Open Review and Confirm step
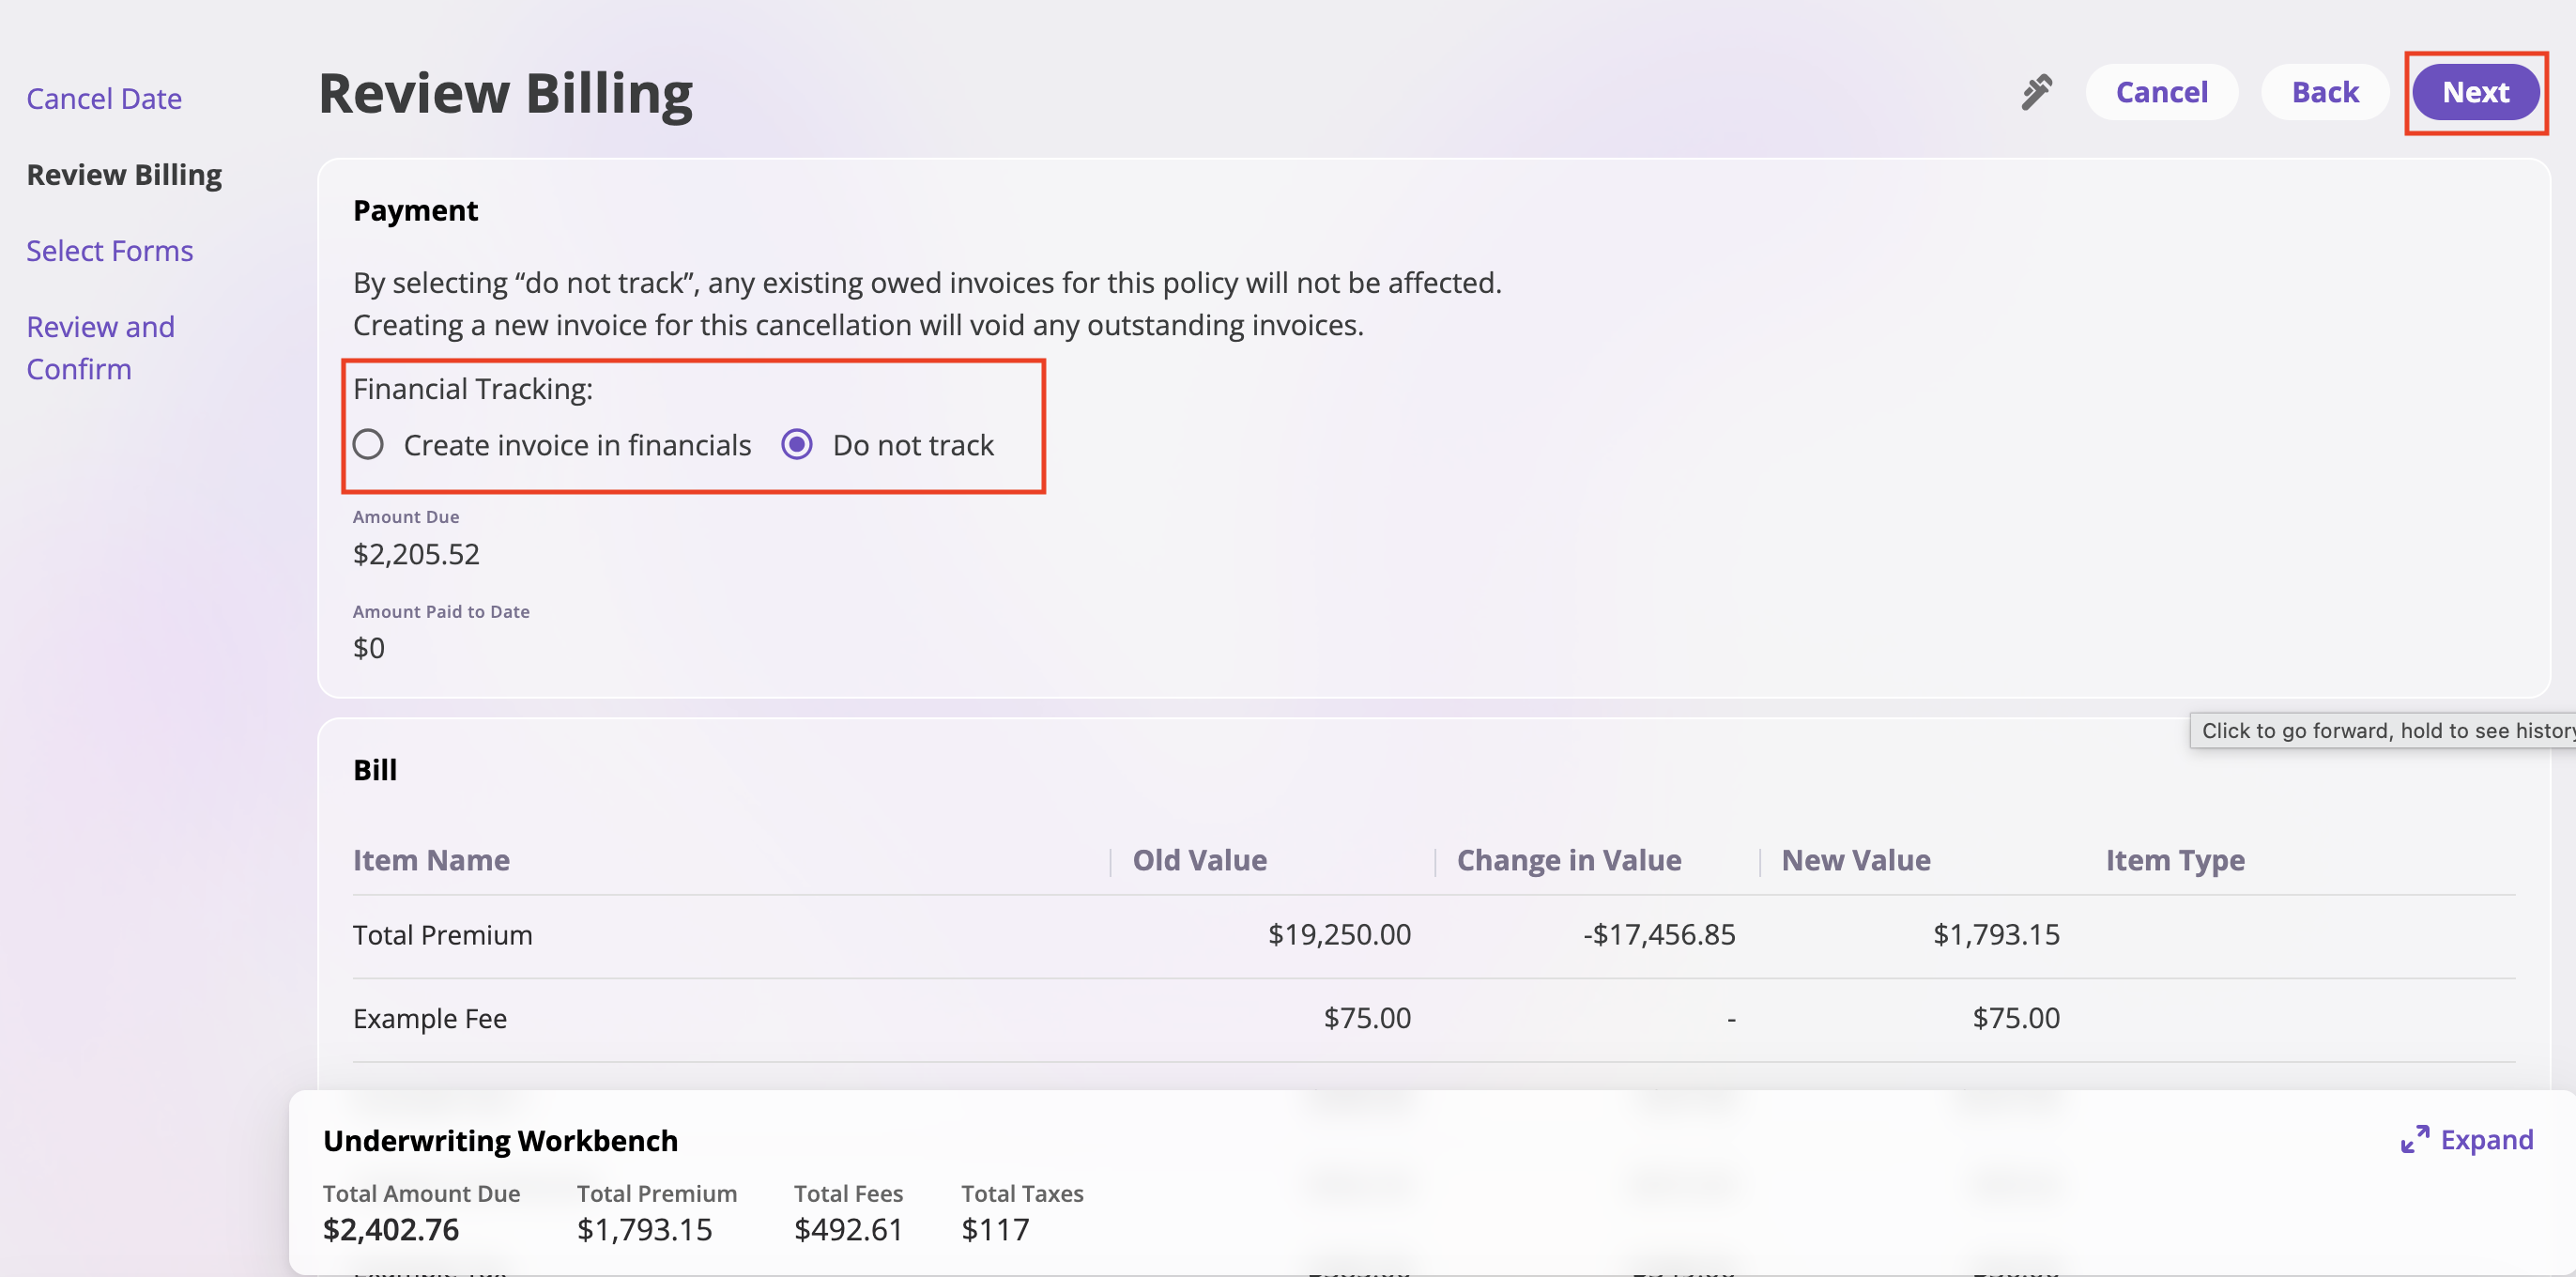Screen dimensions: 2576x1277 [100, 347]
